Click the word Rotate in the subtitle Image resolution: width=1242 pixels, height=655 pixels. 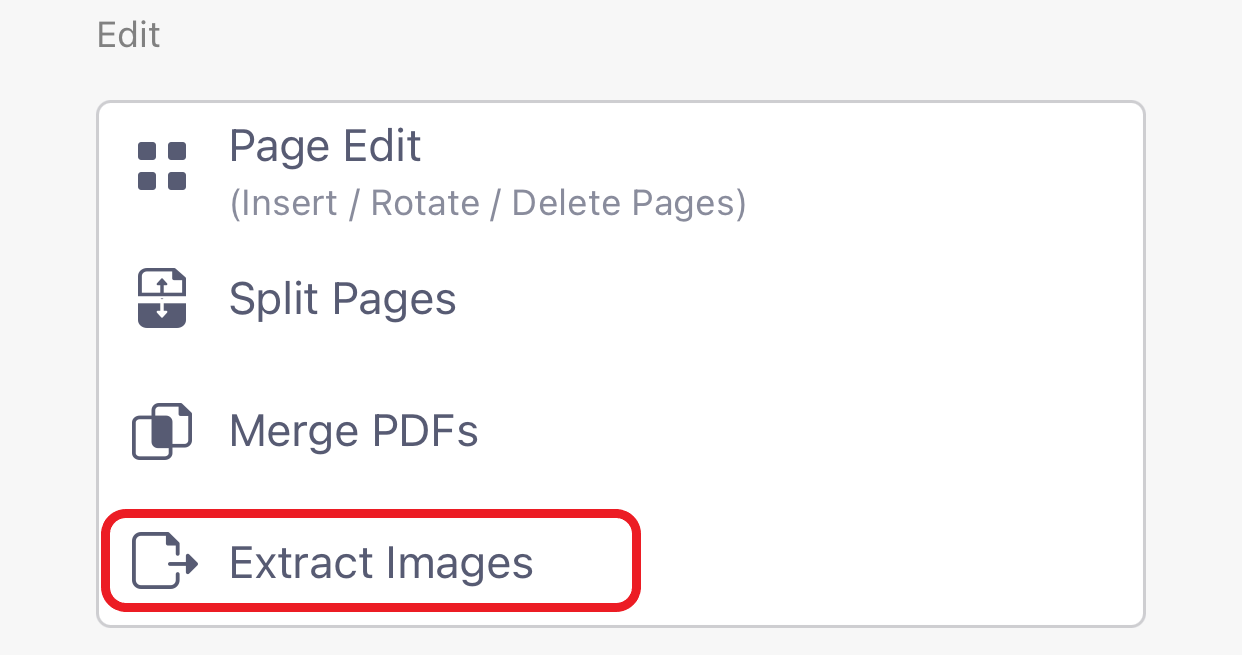pyautogui.click(x=425, y=204)
